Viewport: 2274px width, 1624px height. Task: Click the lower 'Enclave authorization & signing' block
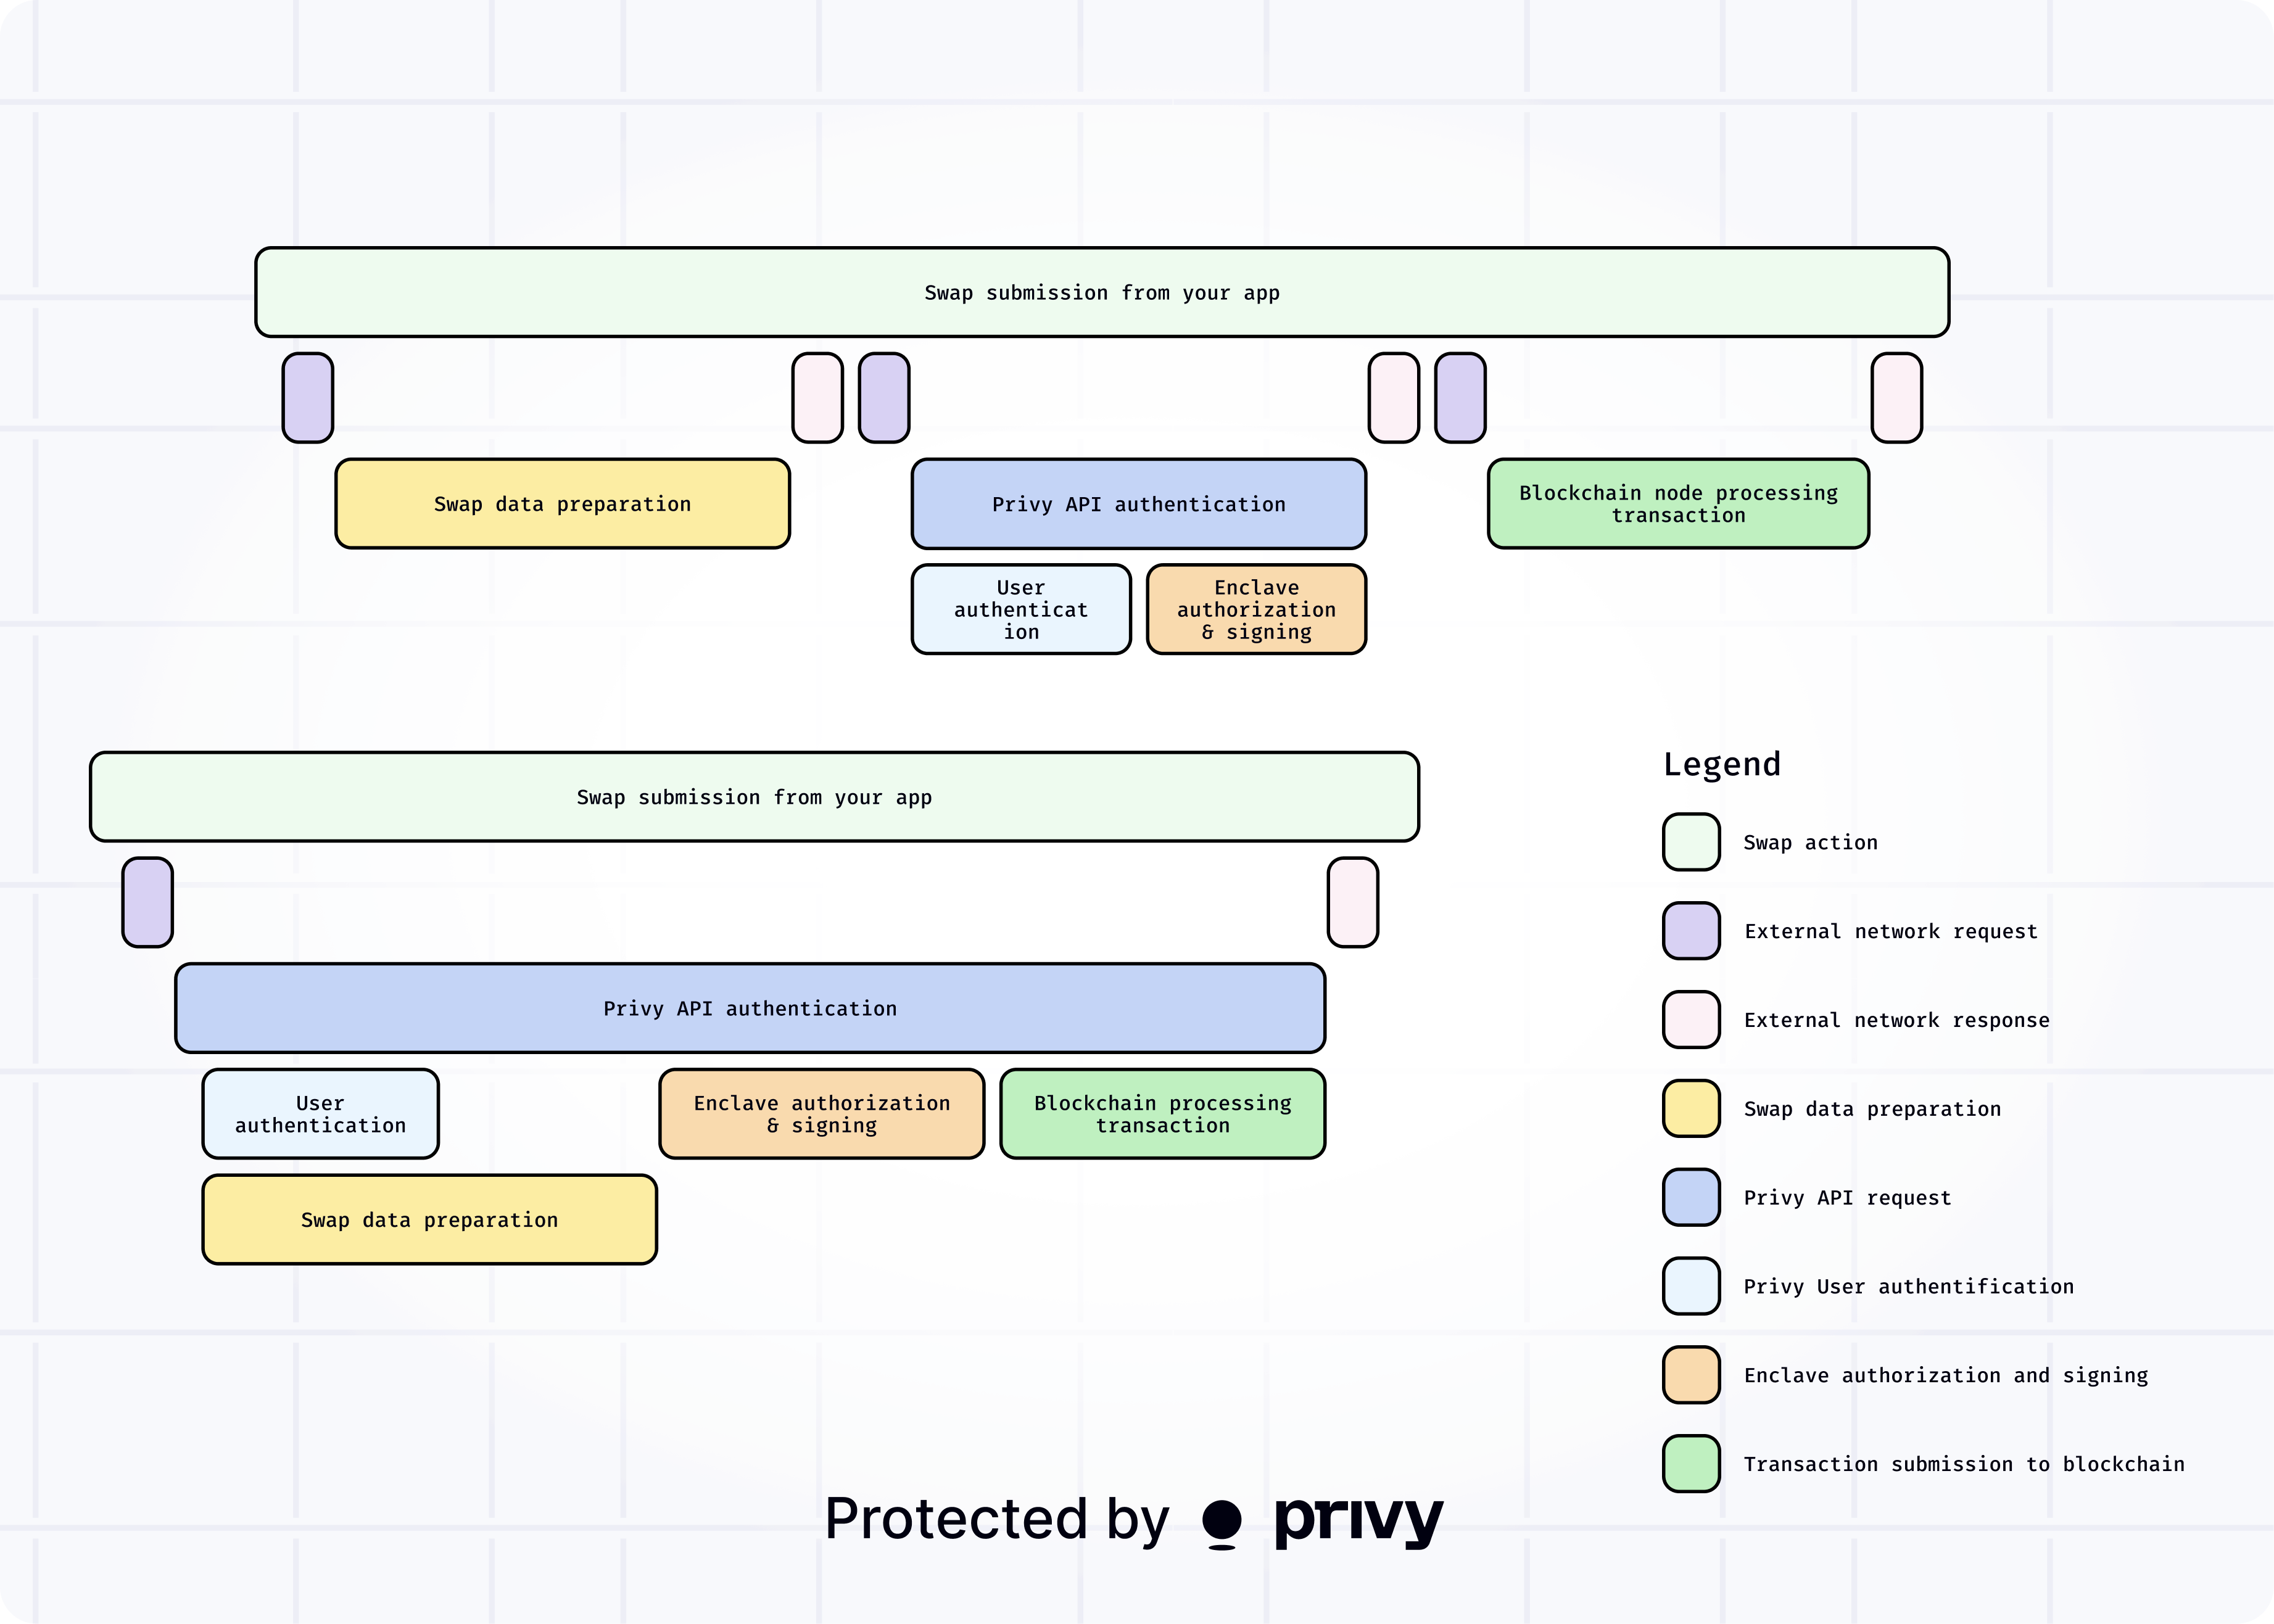tap(822, 1114)
